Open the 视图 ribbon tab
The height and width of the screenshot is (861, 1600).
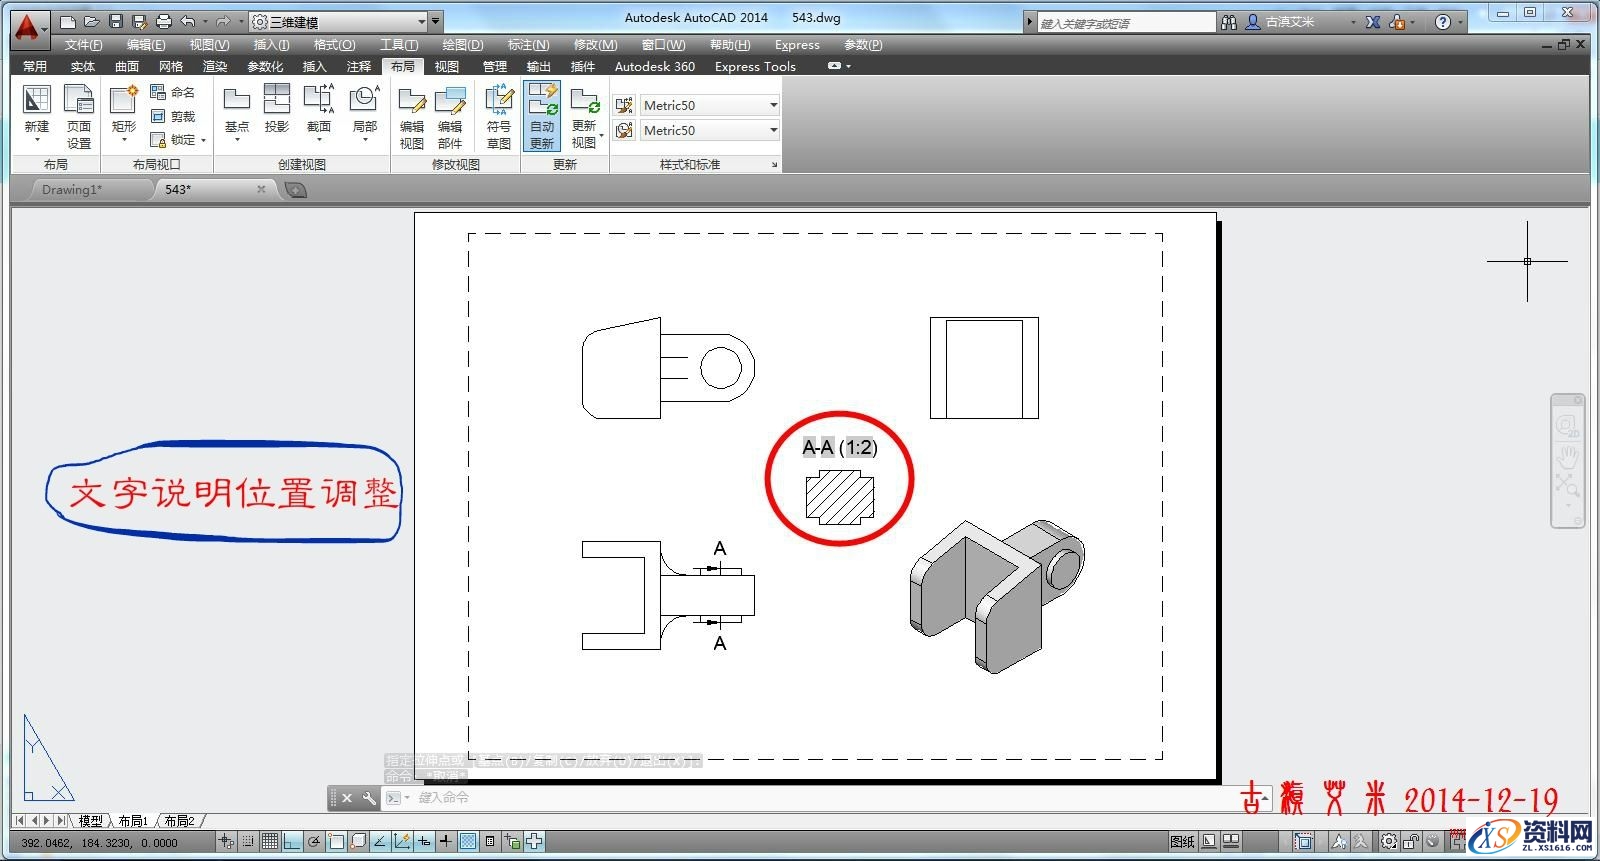coord(446,66)
